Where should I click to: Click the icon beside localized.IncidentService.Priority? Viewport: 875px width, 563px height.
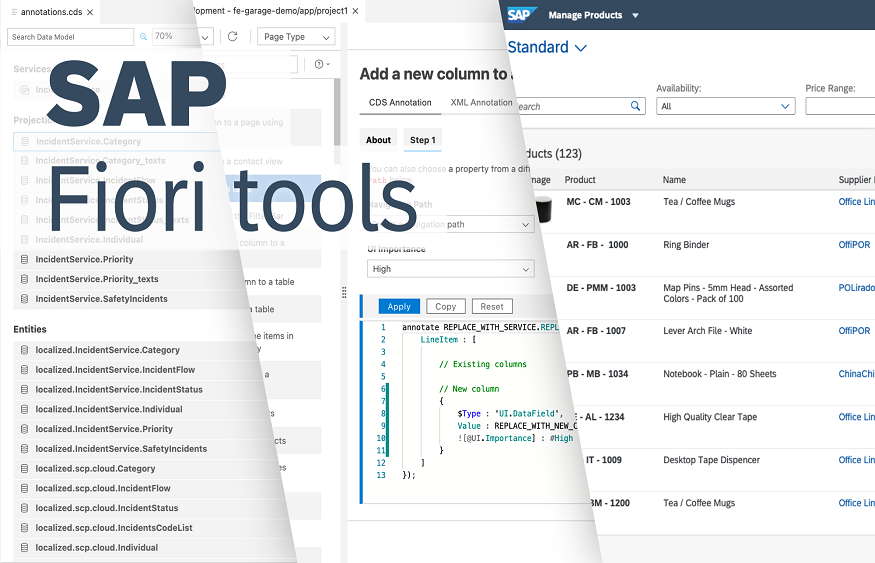25,429
